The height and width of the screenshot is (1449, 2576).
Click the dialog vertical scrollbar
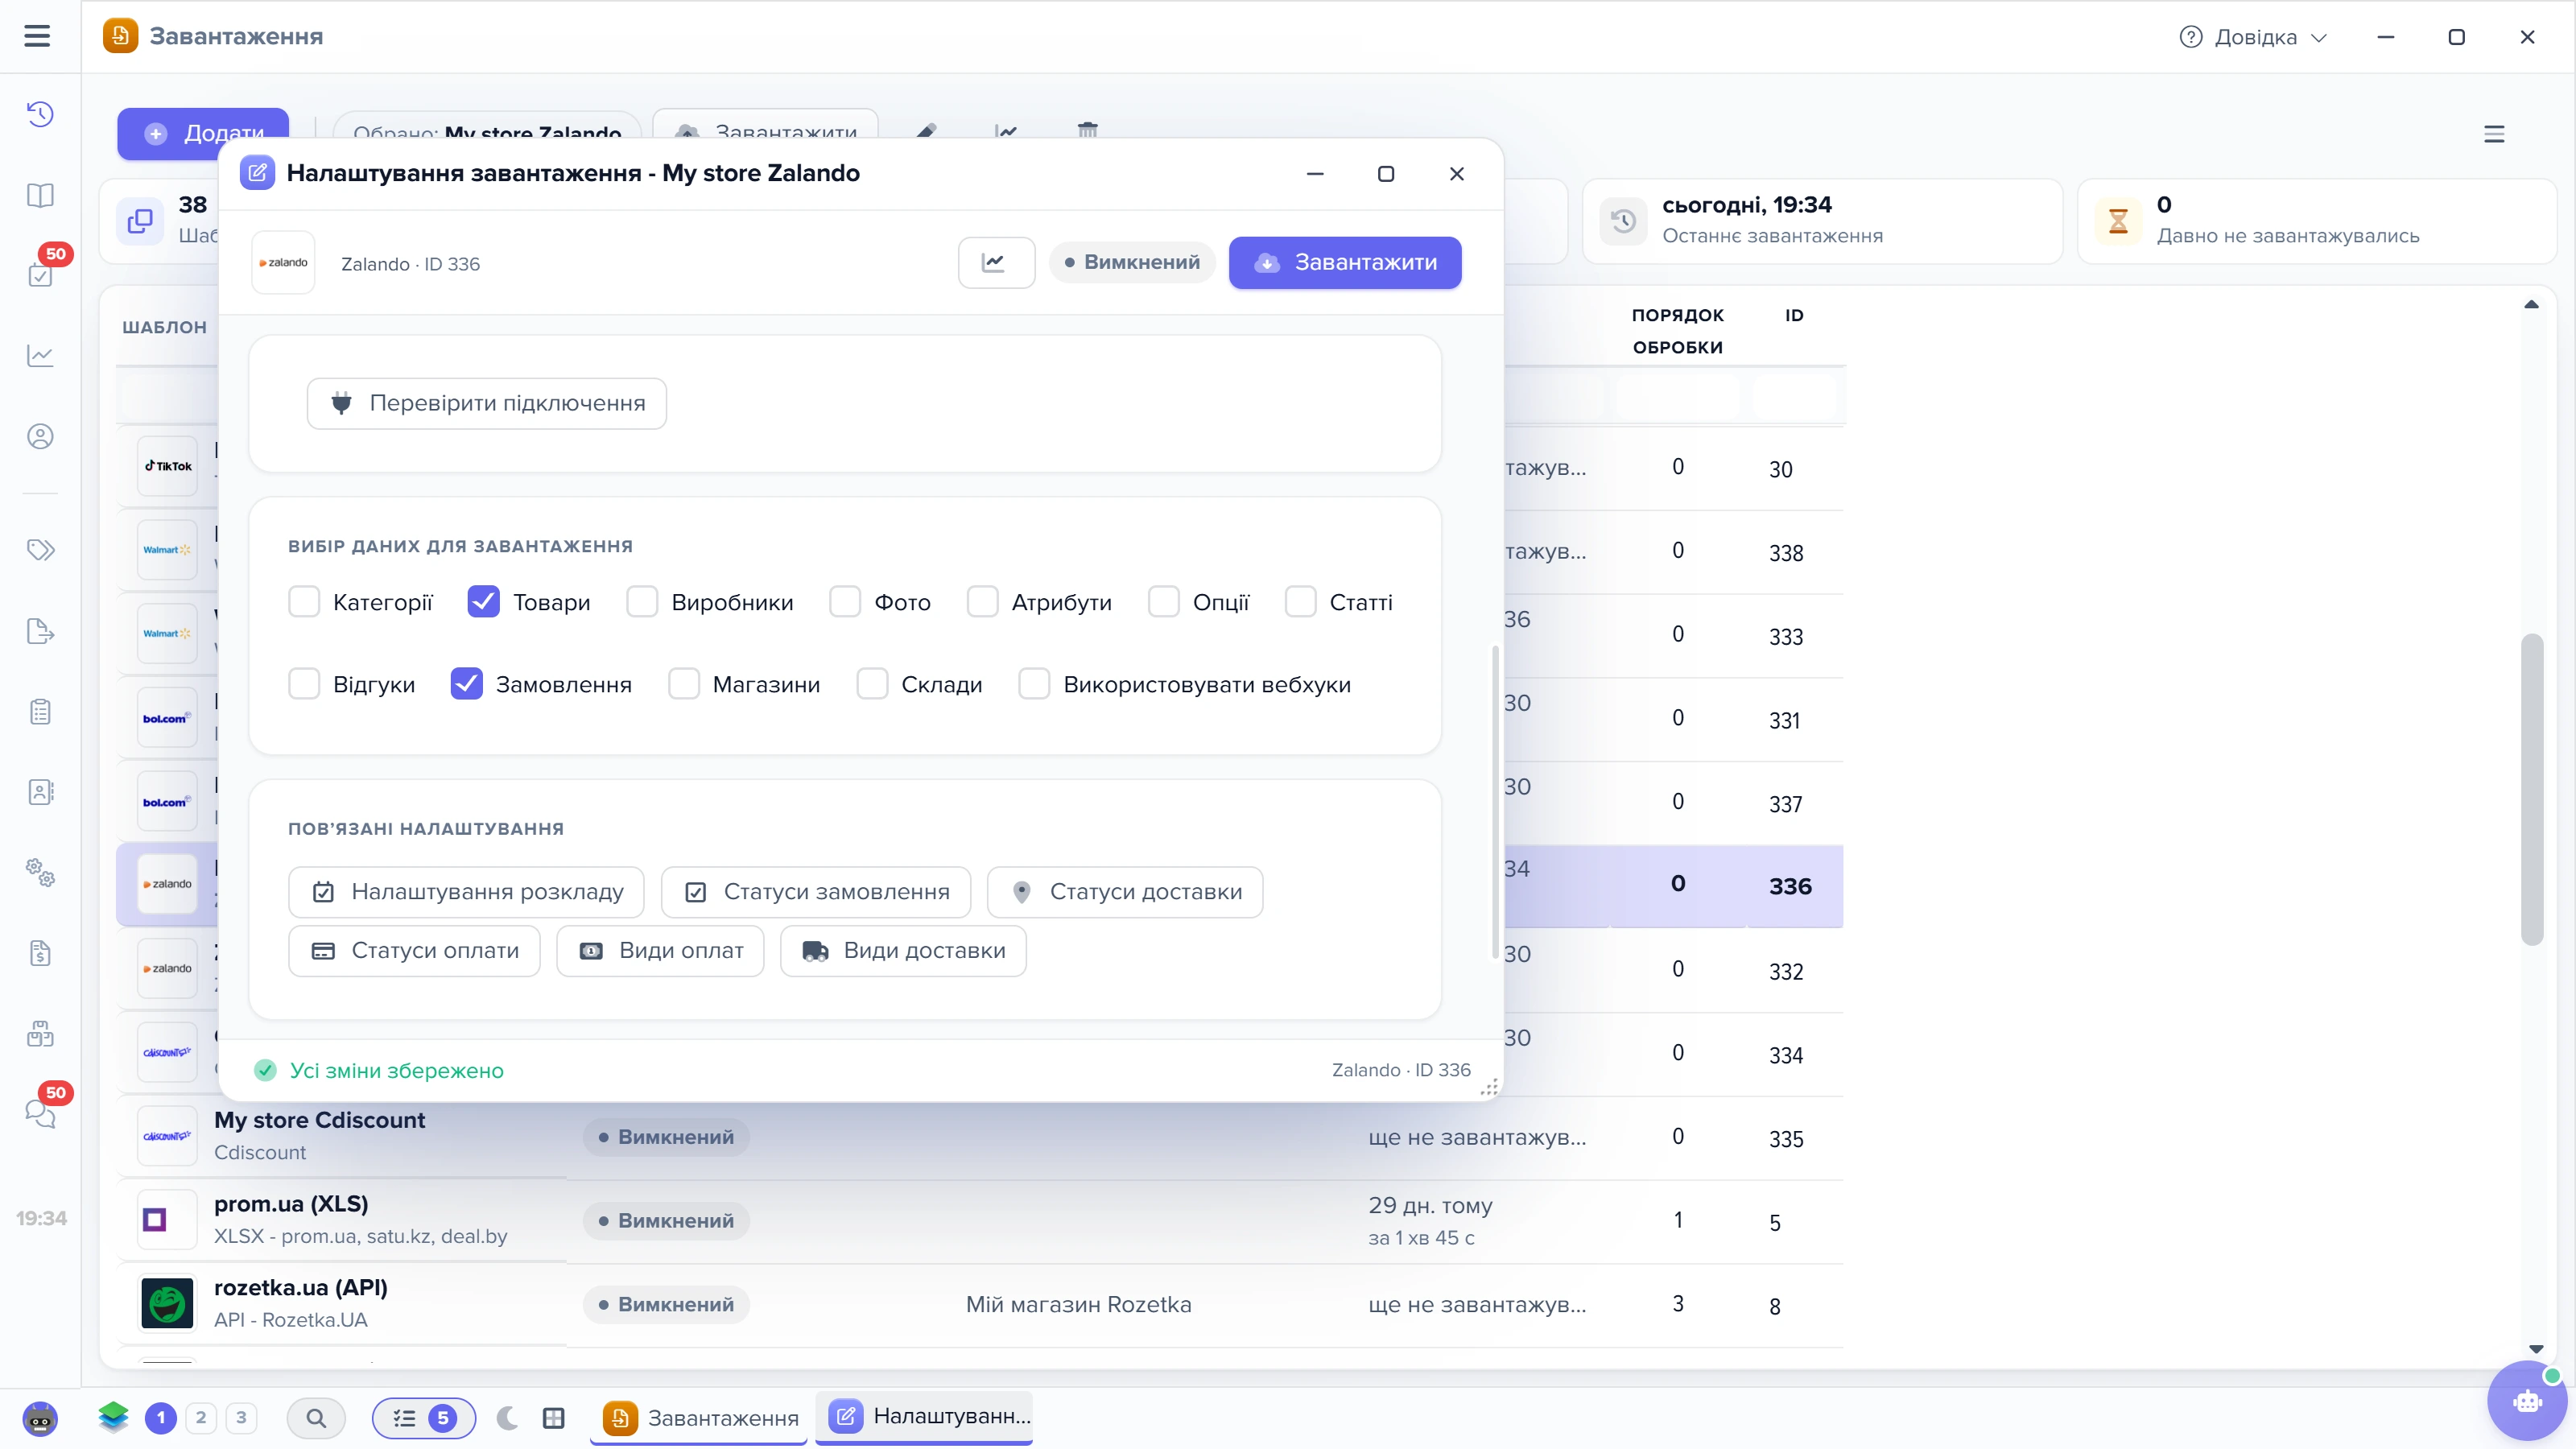point(1495,800)
